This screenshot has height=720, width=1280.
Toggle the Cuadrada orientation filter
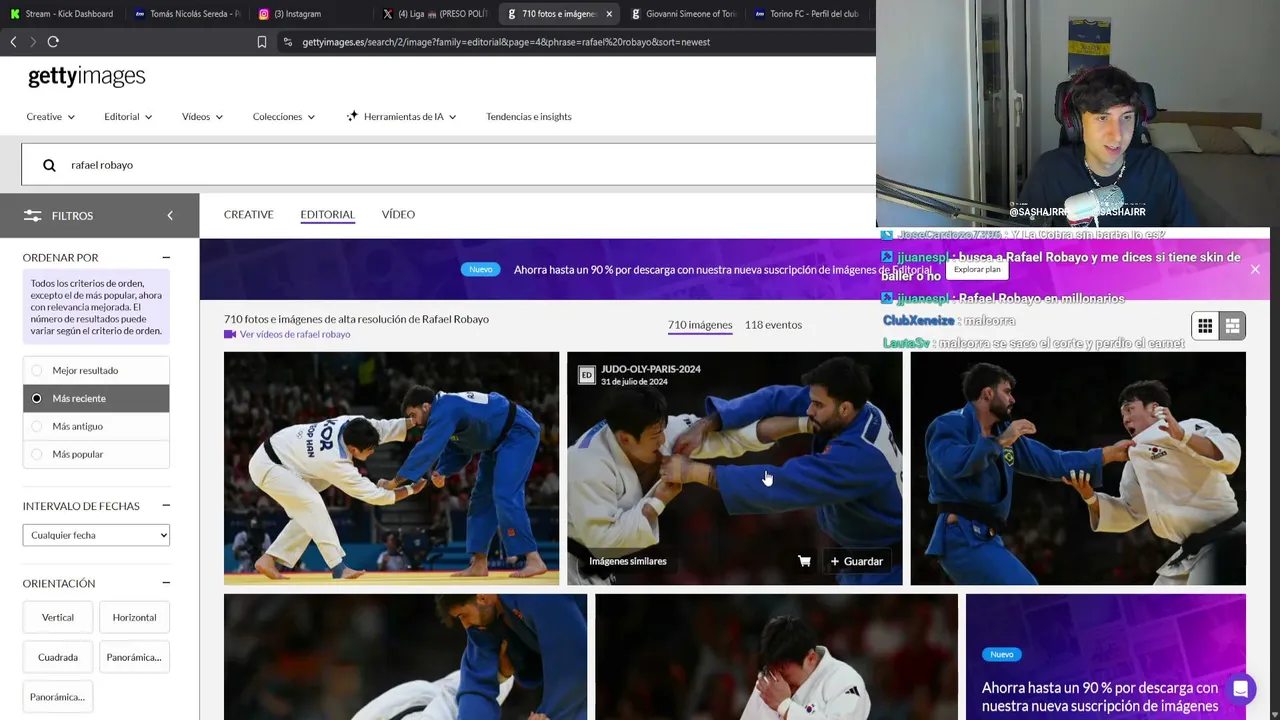click(58, 657)
